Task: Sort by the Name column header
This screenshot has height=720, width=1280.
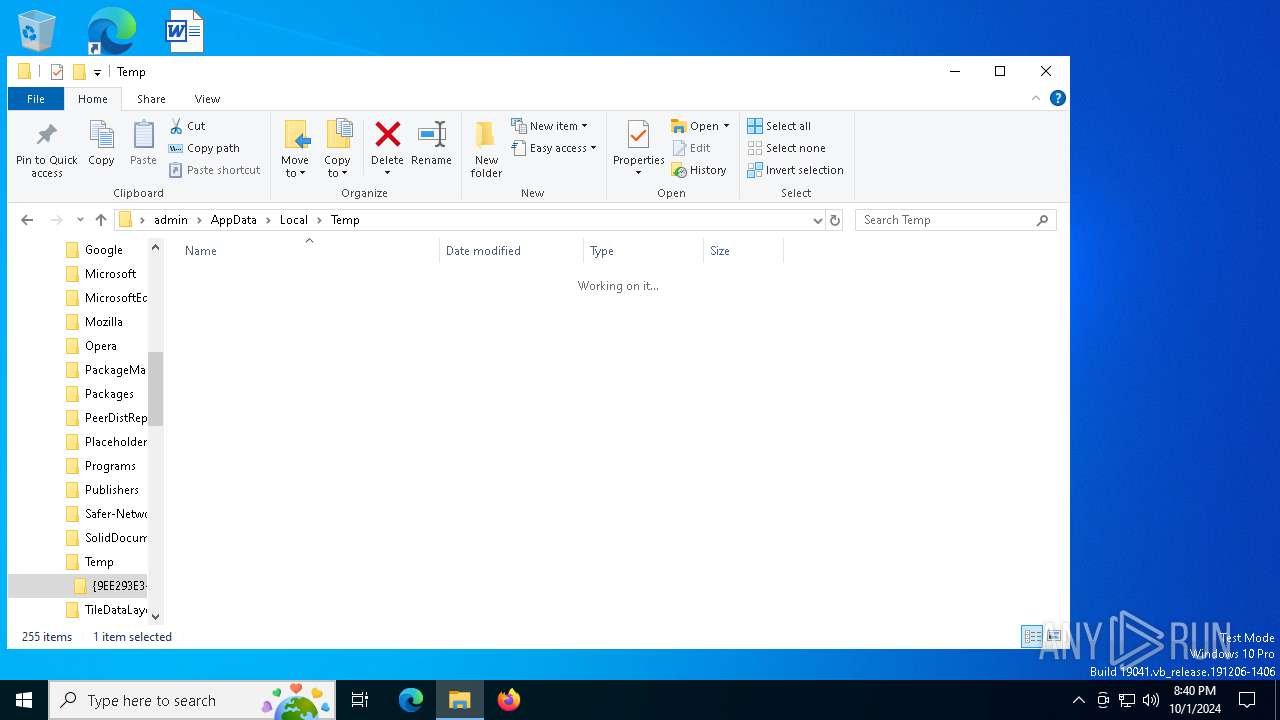Action: (x=308, y=251)
